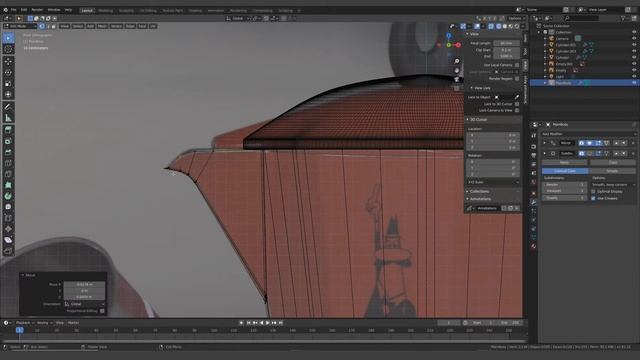Image resolution: width=640 pixels, height=360 pixels.
Task: Choose the Simple subdivision type
Action: pyautogui.click(x=612, y=171)
